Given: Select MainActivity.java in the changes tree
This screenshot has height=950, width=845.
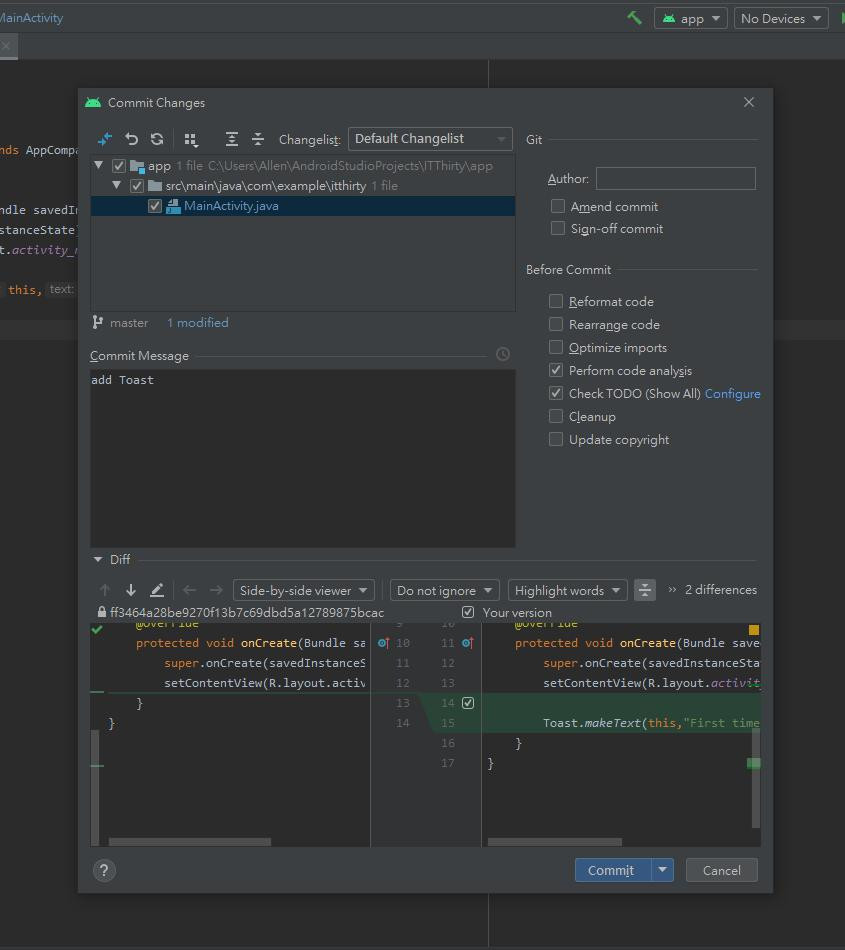Looking at the screenshot, I should point(231,206).
